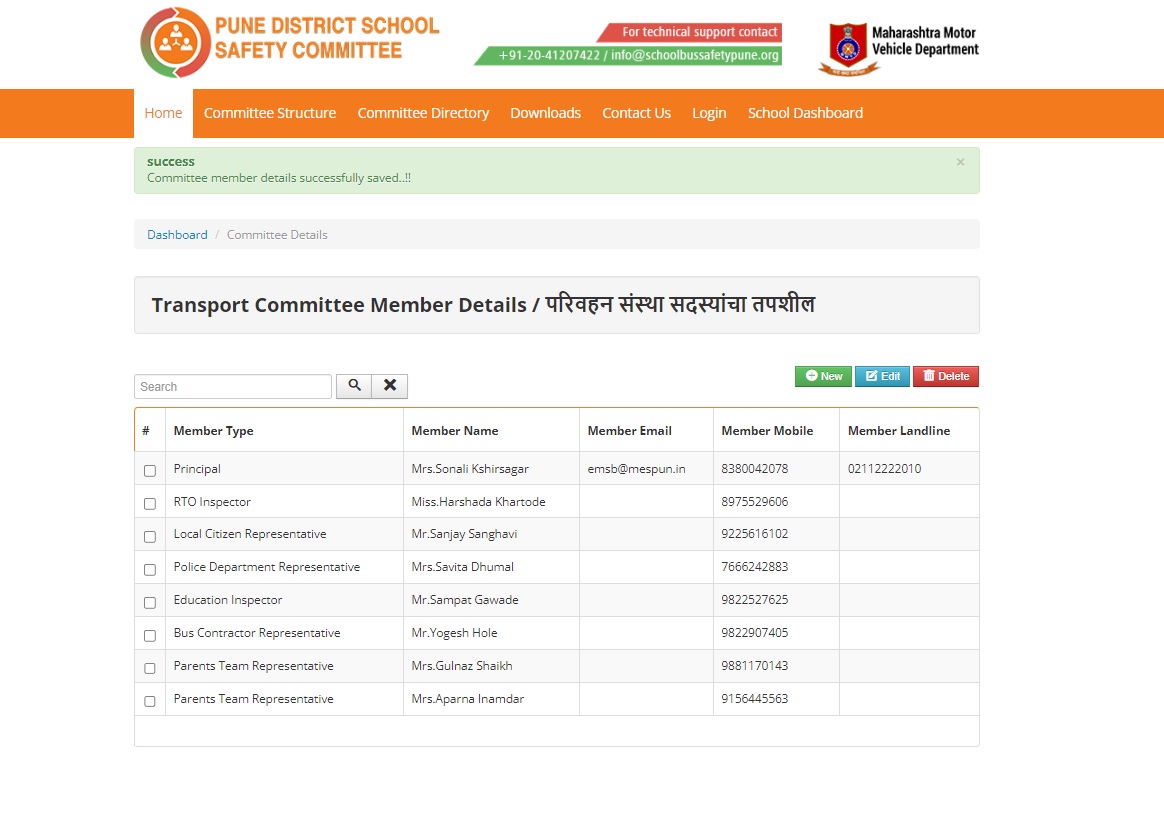Tick the checkbox for Principal row
Viewport: 1164px width, 822px height.
[150, 470]
